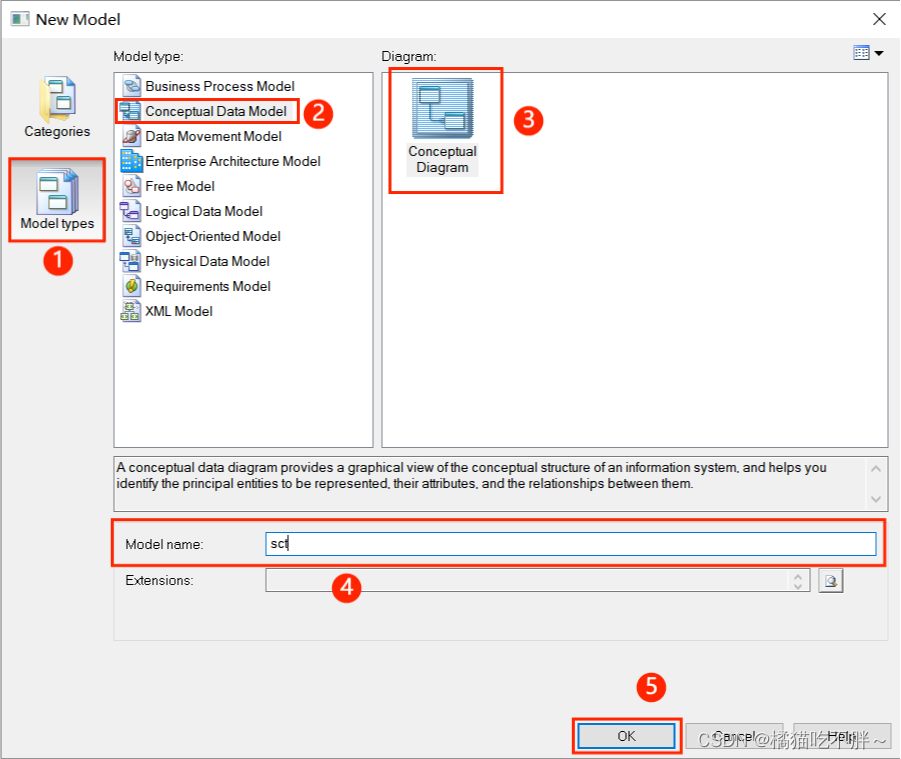901x759 pixels.
Task: Click the Extensions list stepper arrows
Action: point(798,580)
